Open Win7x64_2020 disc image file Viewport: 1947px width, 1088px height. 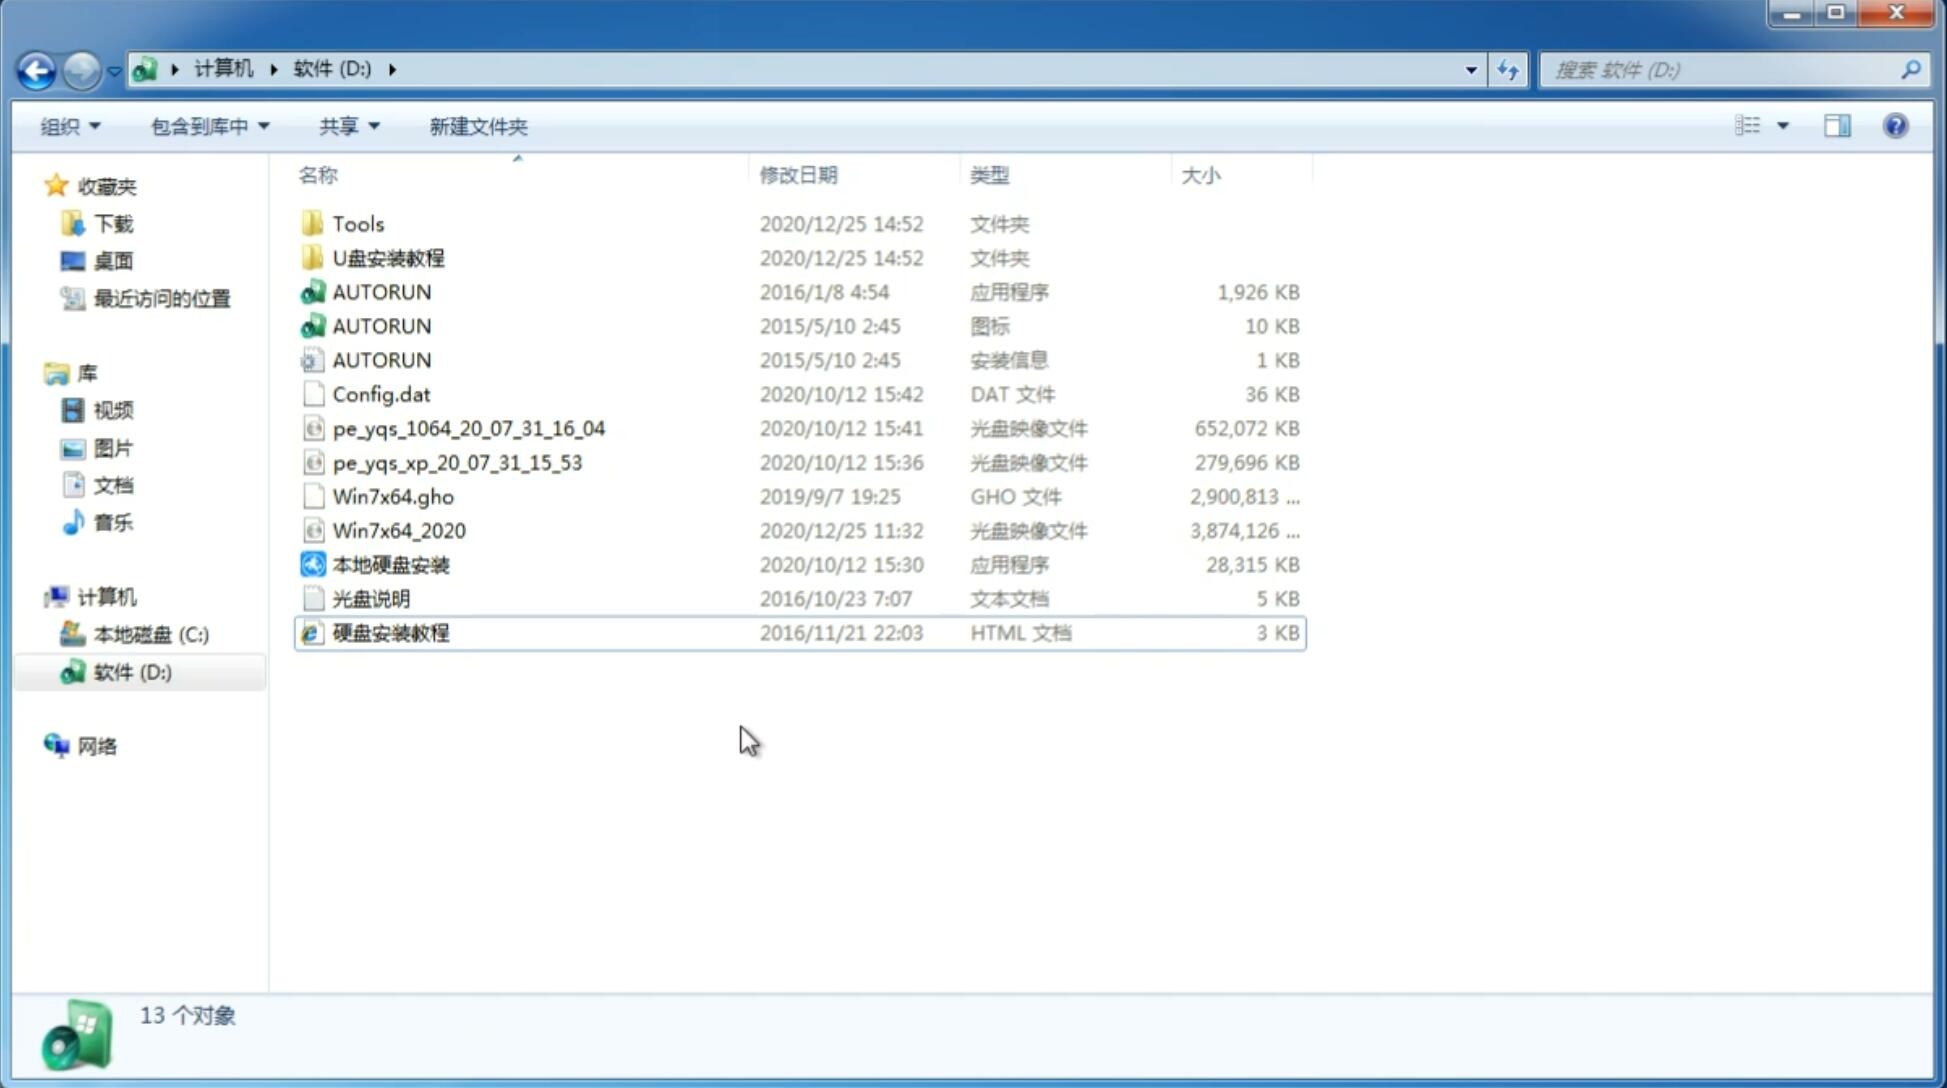click(x=398, y=529)
